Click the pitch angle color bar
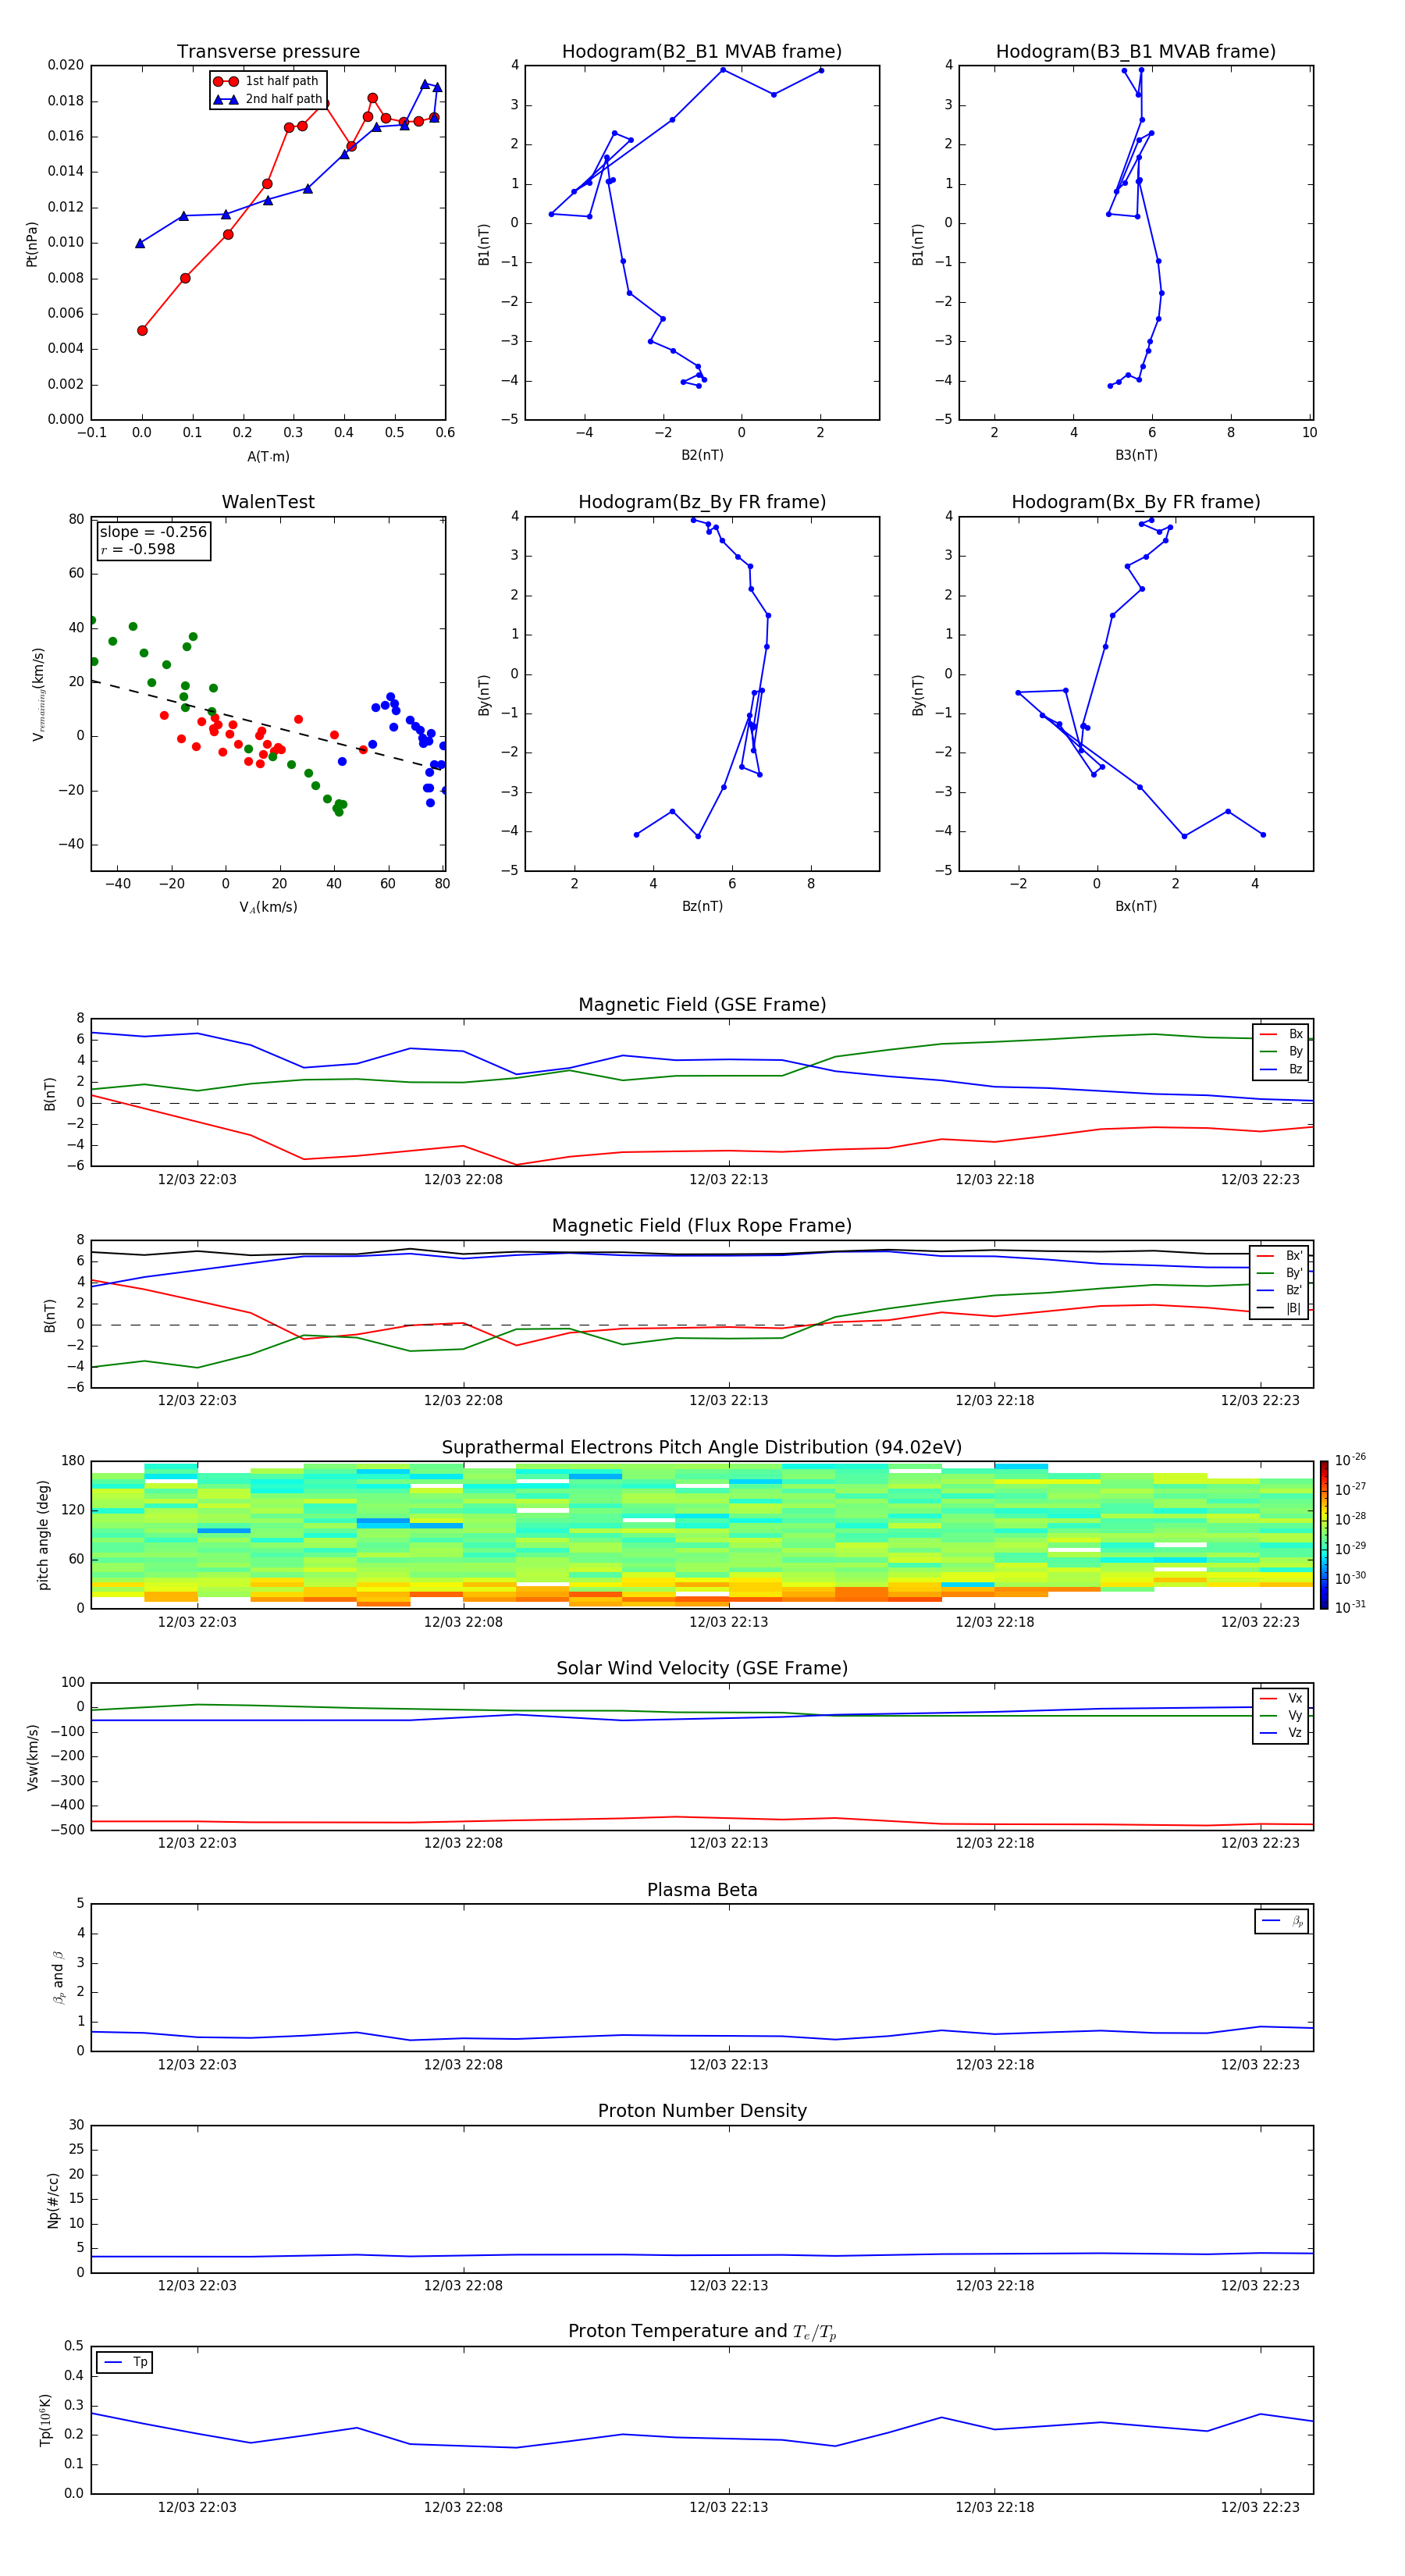This screenshot has width=1405, height=2576. coord(1324,1534)
